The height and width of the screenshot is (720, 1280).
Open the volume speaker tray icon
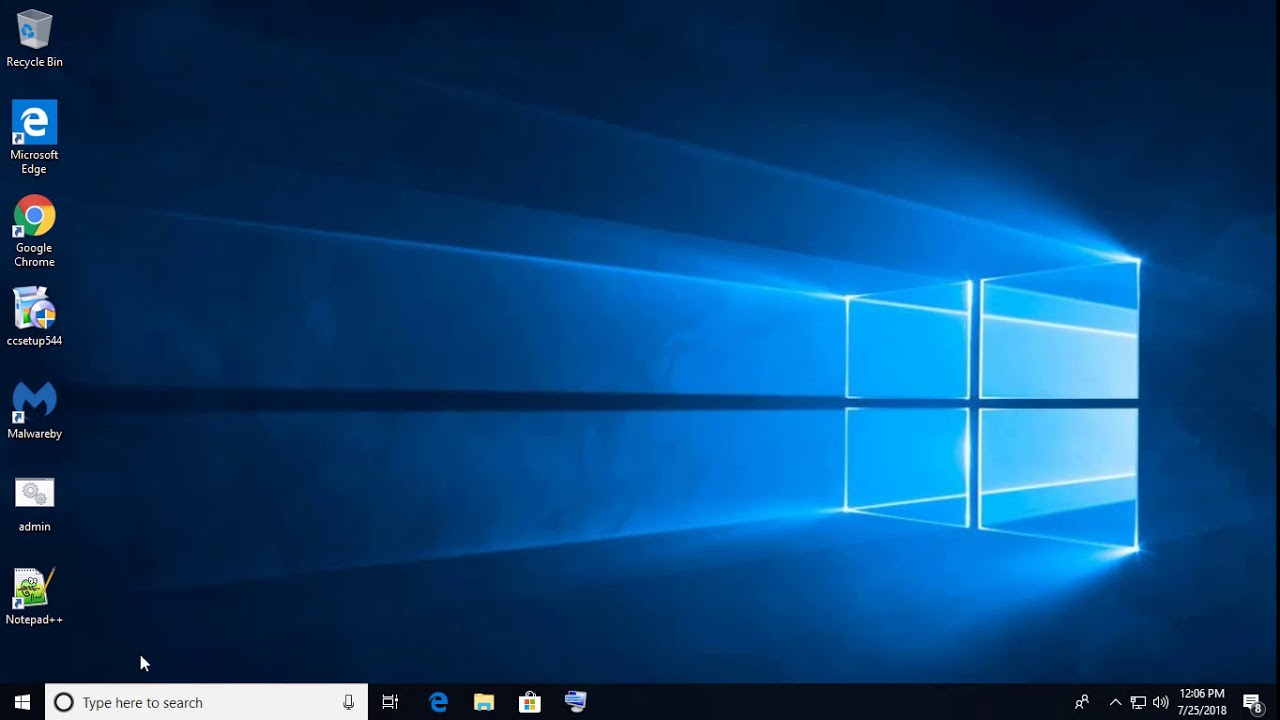tap(1160, 702)
